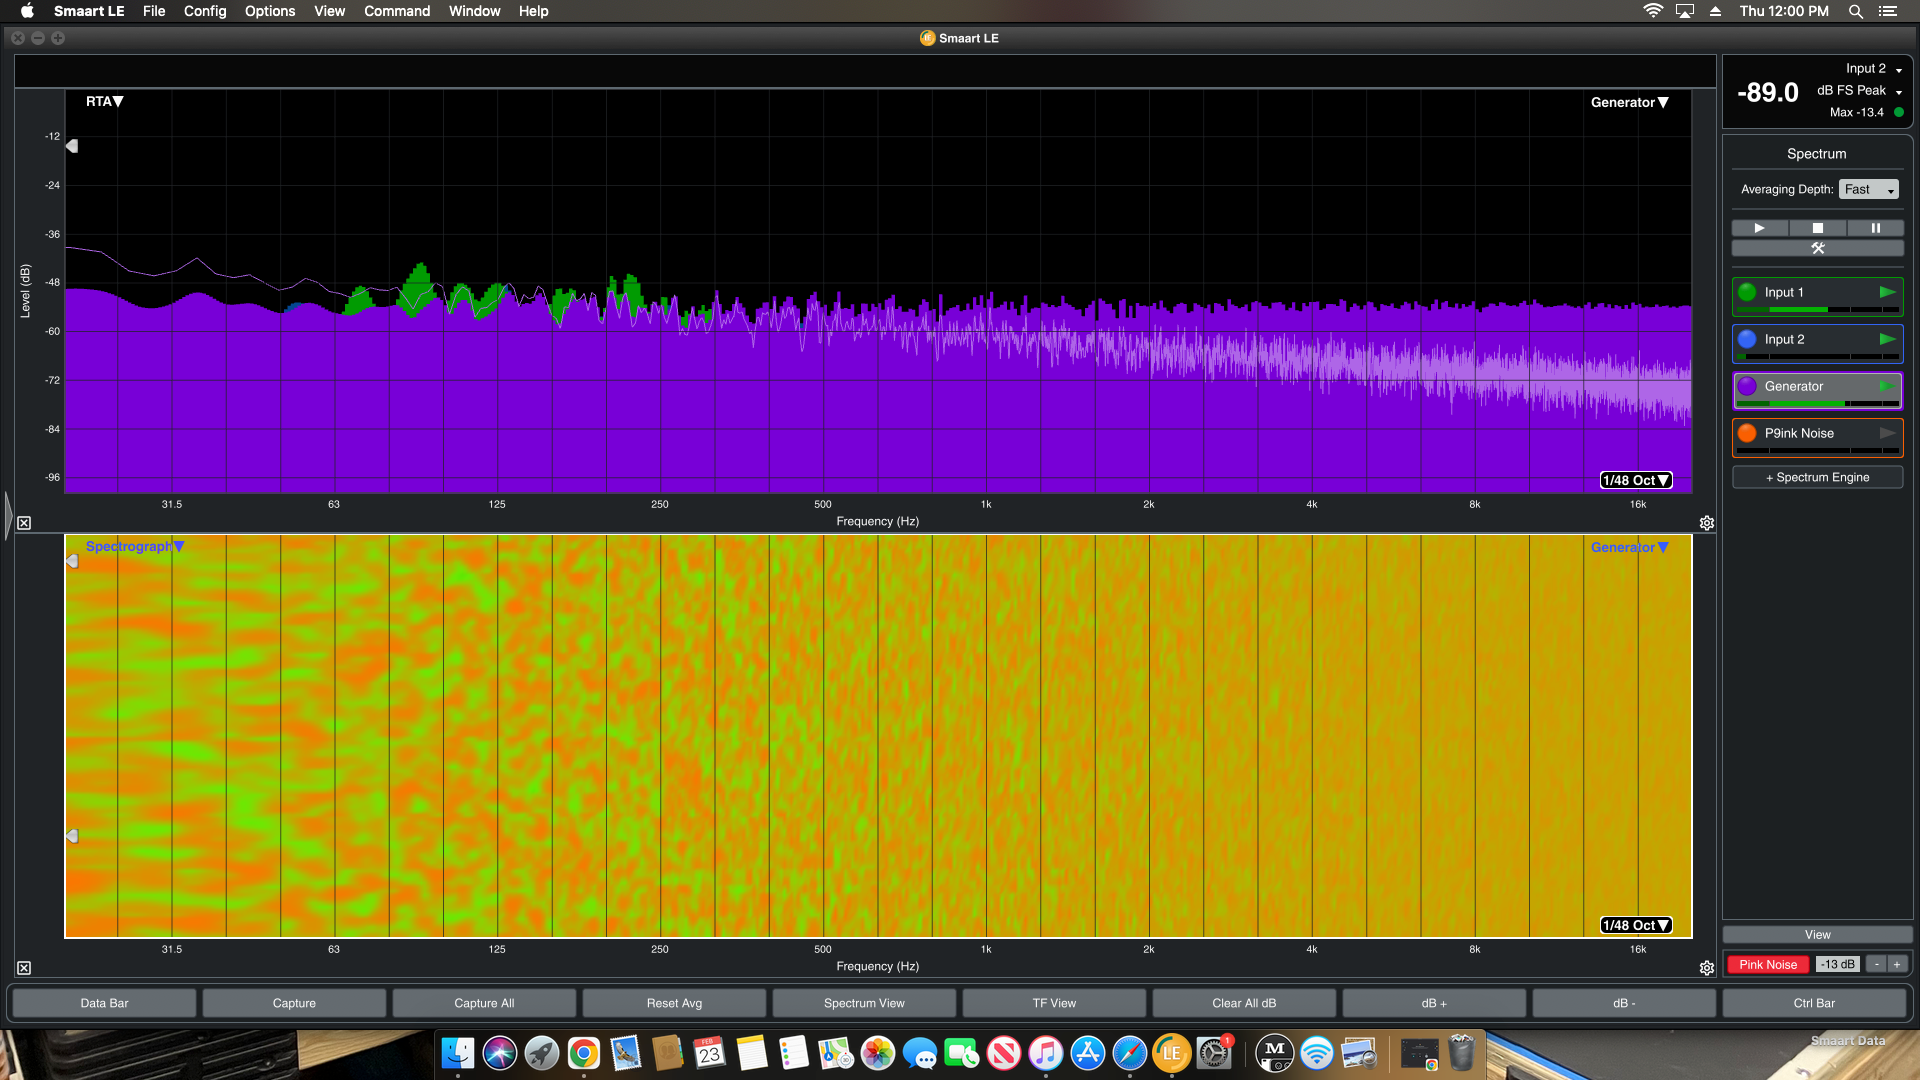
Task: Click Spectrograph lower threshold marker
Action: tap(72, 836)
